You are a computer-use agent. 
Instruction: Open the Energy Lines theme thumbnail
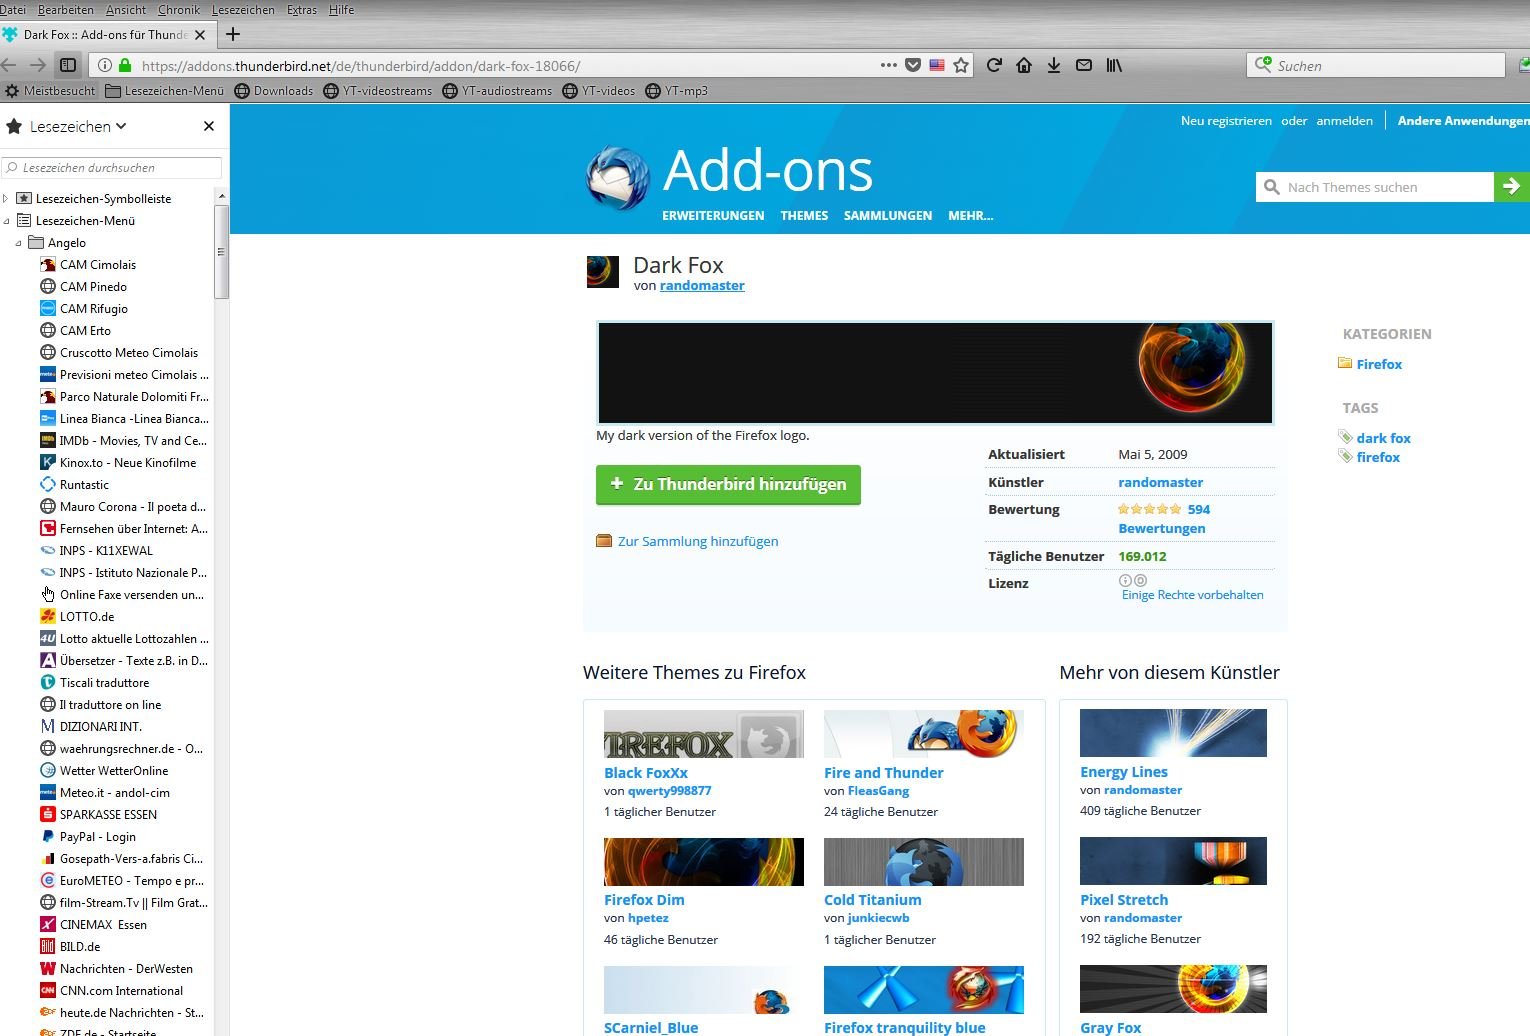coord(1173,733)
